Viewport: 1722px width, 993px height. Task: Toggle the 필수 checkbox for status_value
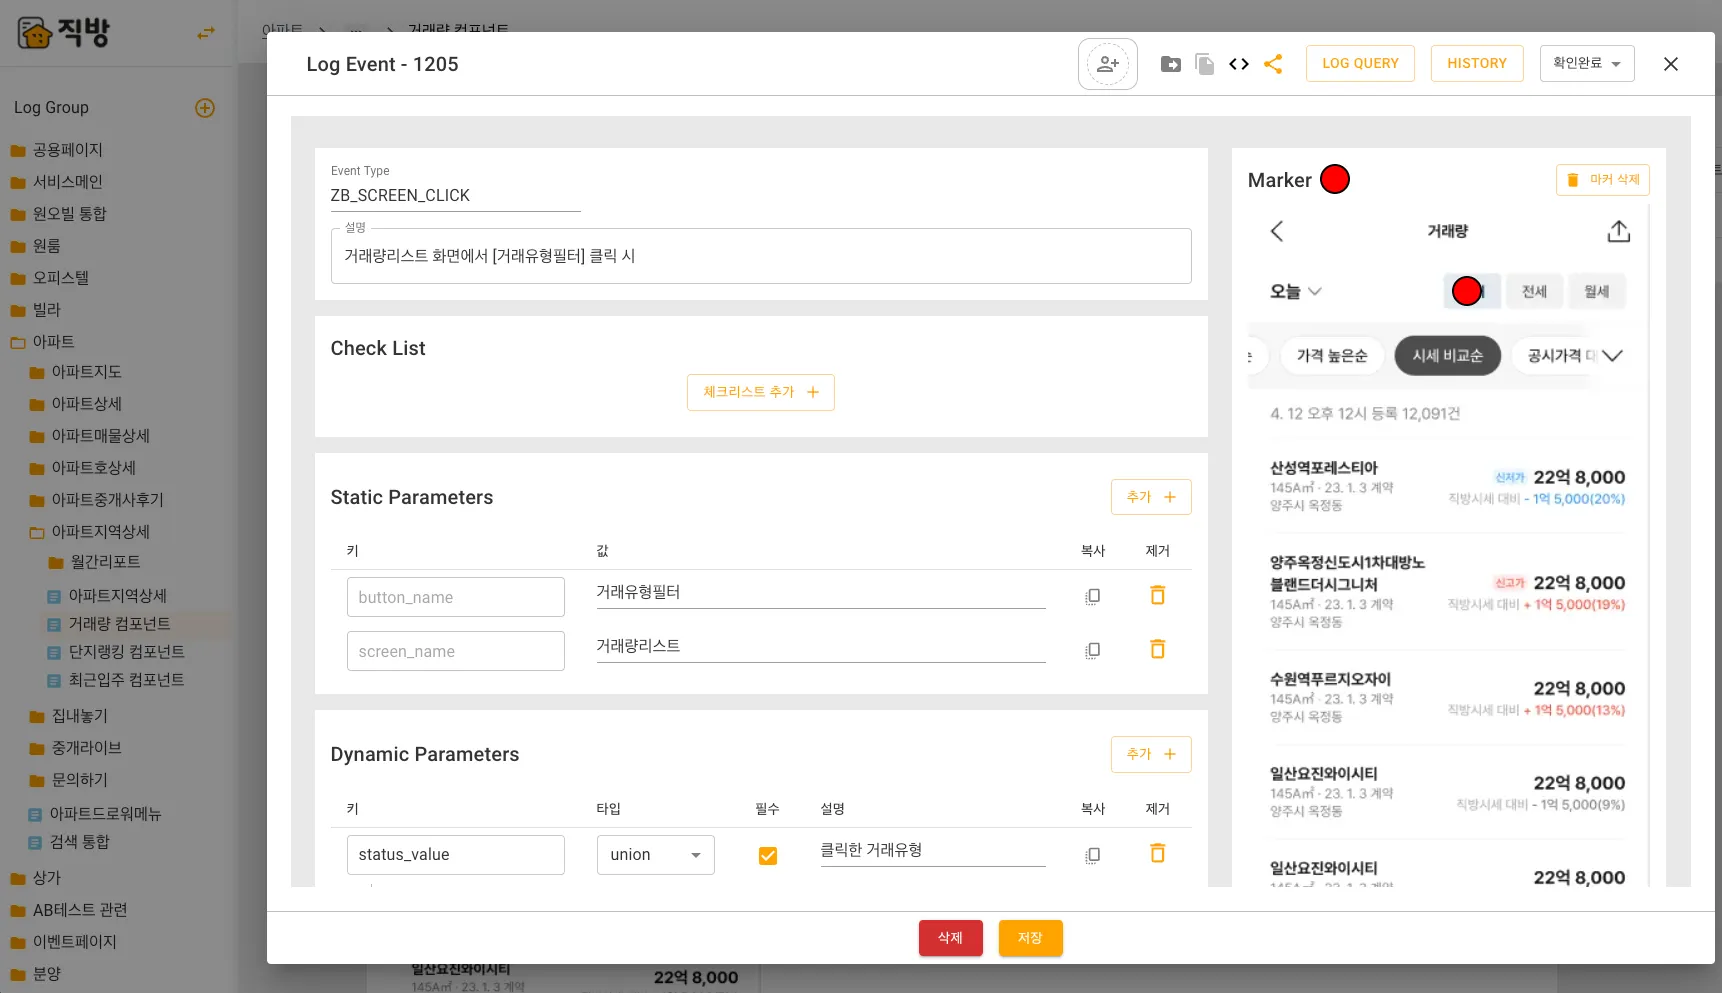pos(768,856)
